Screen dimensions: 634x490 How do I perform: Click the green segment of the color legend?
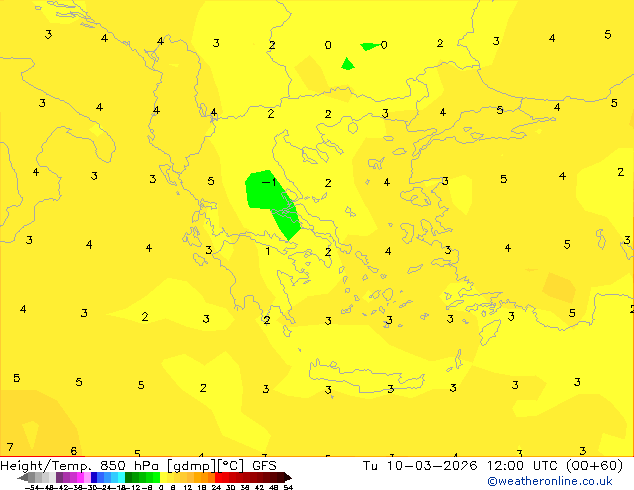pyautogui.click(x=140, y=477)
